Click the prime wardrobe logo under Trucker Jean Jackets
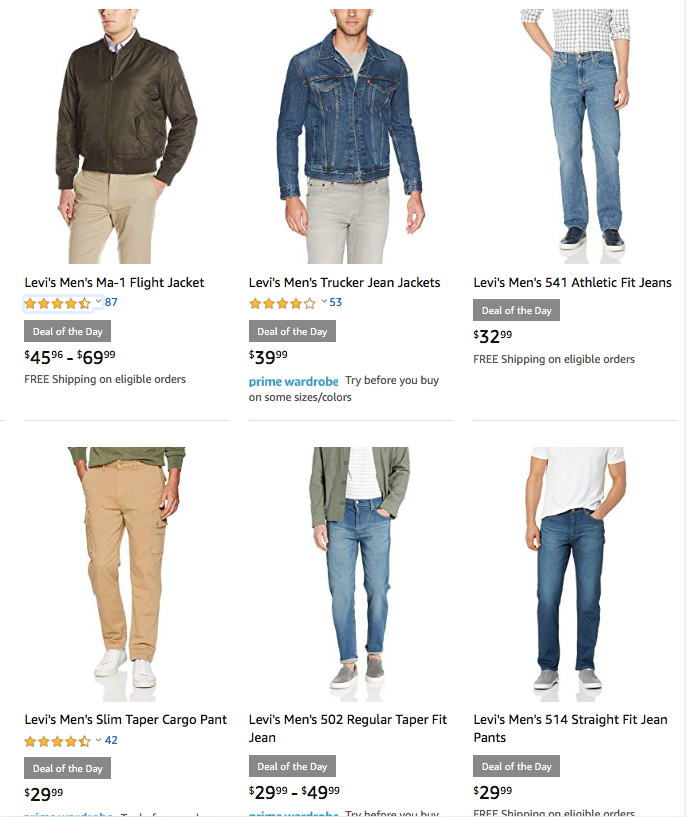The image size is (687, 817). point(293,381)
